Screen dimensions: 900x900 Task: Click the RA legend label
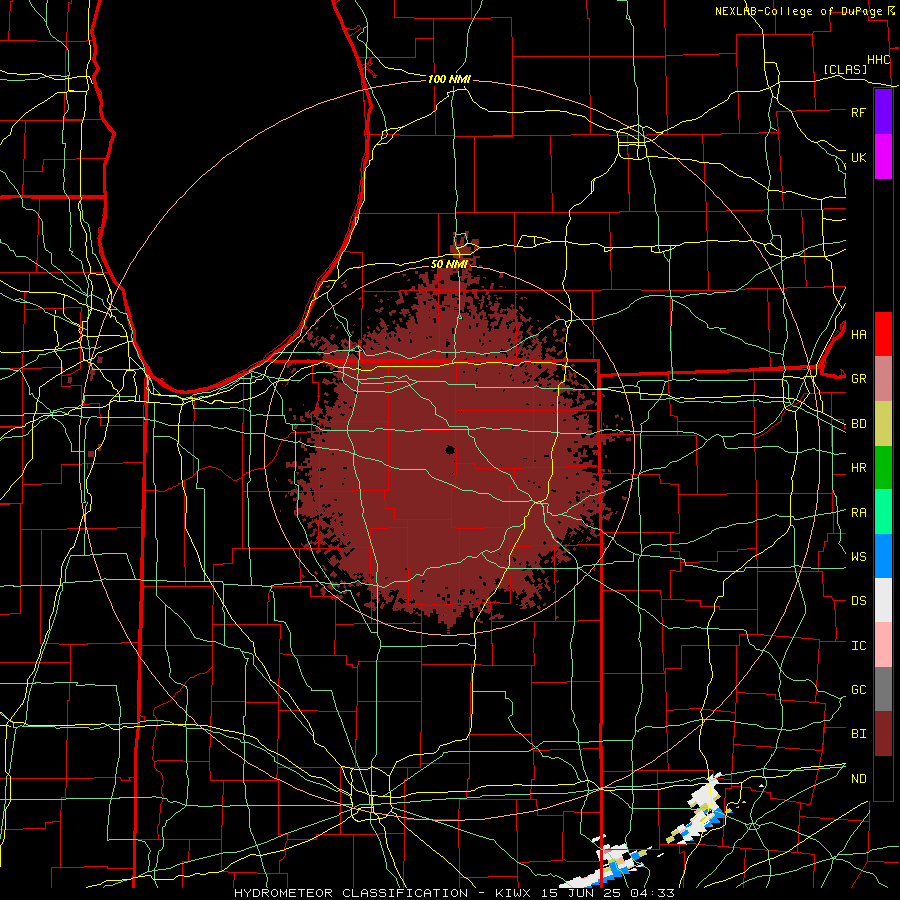(x=858, y=513)
